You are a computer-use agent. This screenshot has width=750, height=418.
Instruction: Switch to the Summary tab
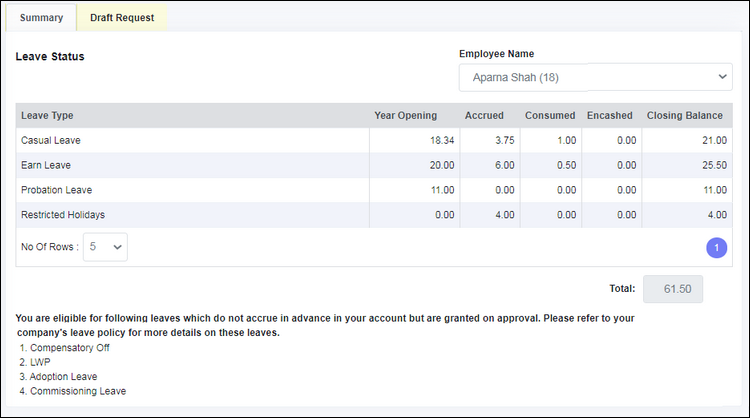pyautogui.click(x=41, y=18)
